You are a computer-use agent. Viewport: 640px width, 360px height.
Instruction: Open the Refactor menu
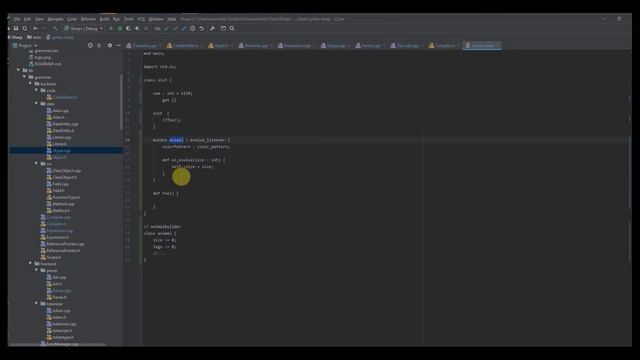pyautogui.click(x=88, y=19)
